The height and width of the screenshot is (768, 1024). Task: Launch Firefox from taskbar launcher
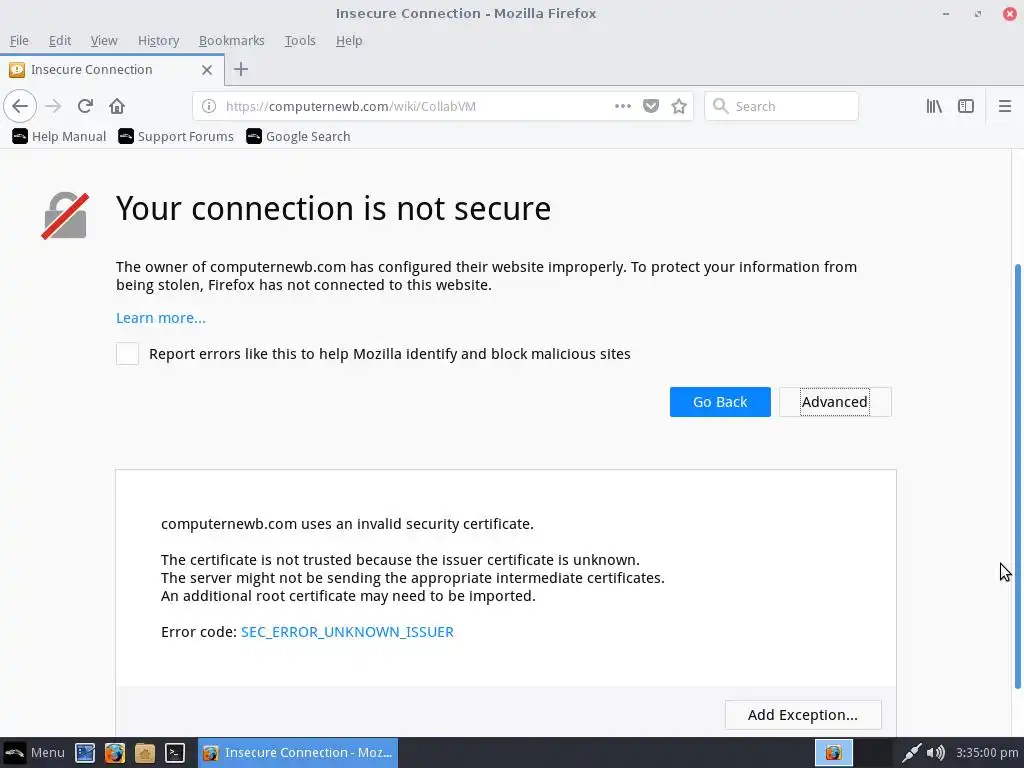coord(115,752)
